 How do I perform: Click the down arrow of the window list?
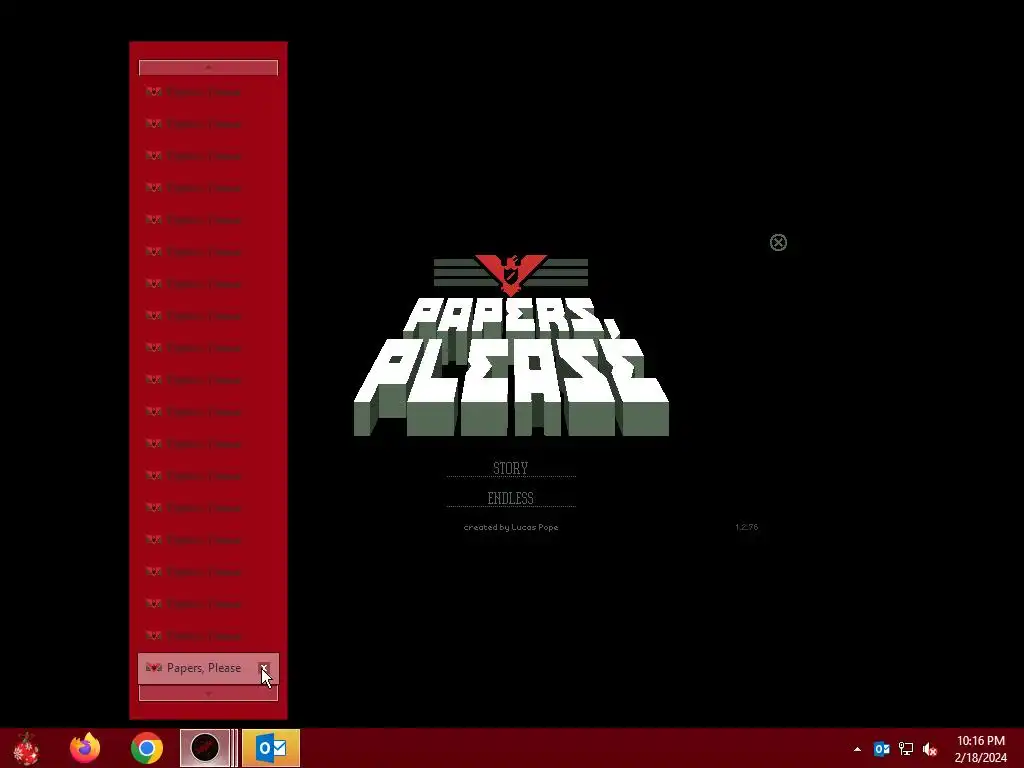(x=208, y=693)
